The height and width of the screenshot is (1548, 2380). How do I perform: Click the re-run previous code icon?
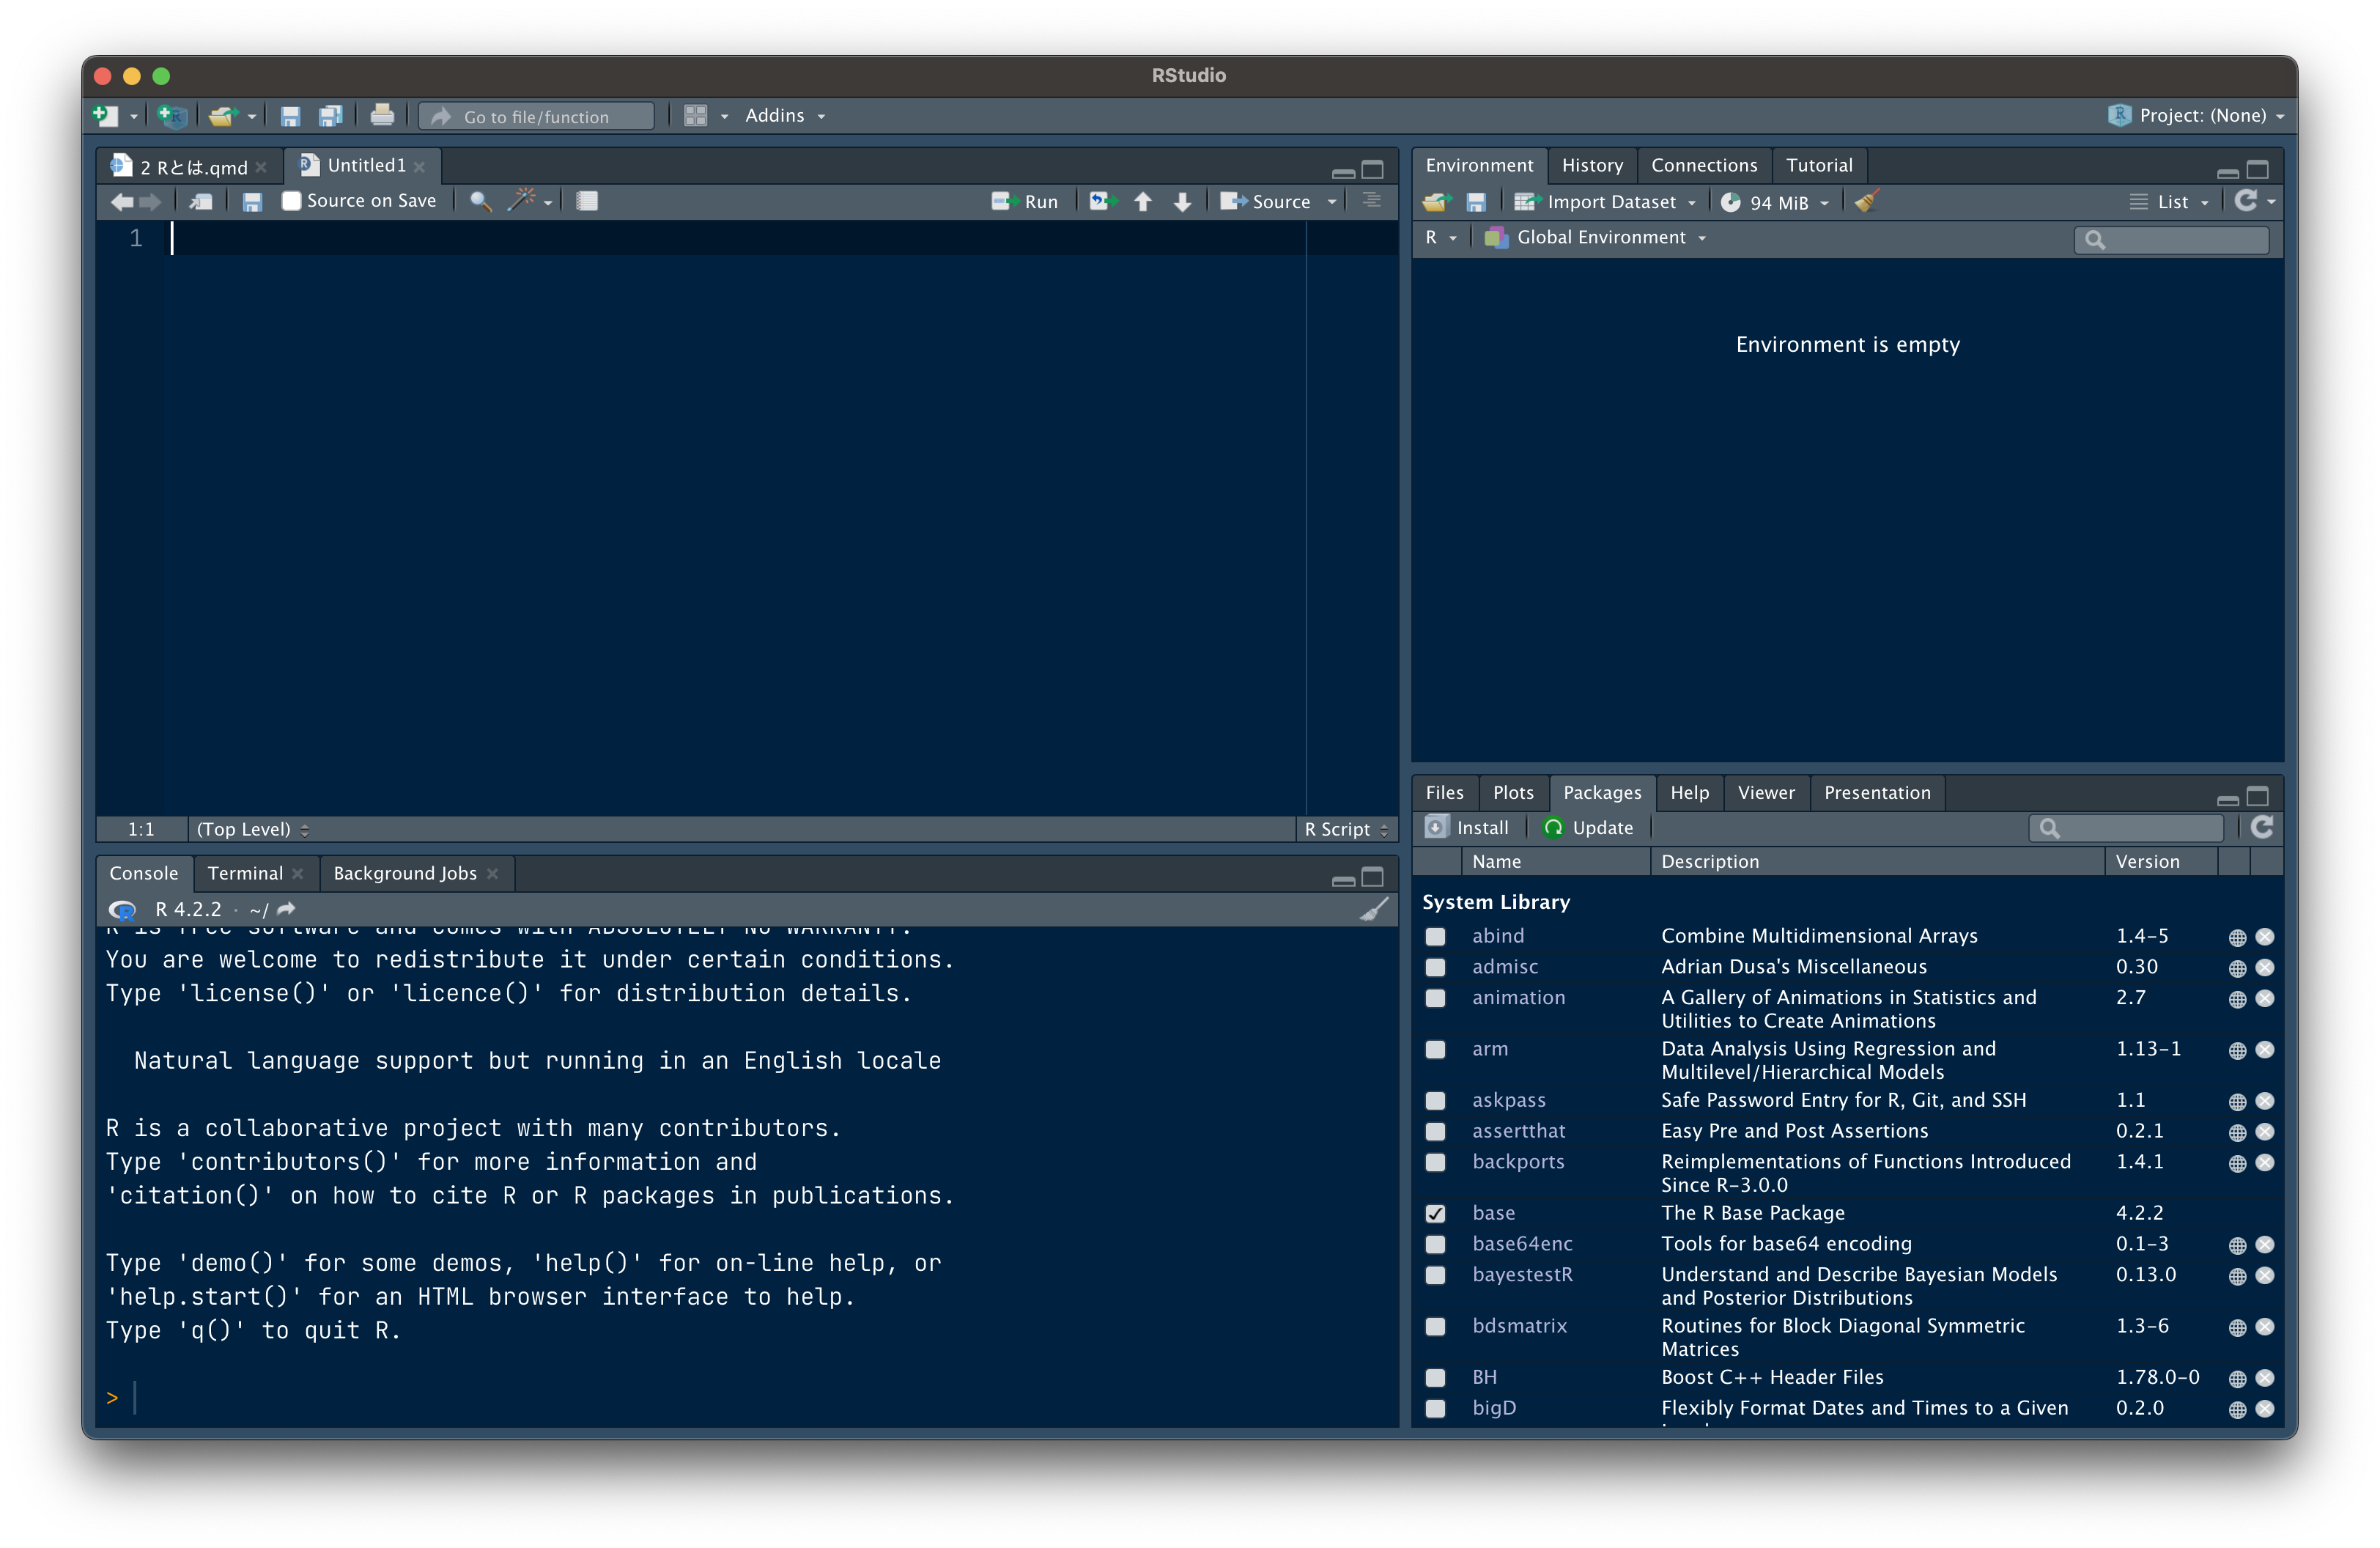[1101, 201]
